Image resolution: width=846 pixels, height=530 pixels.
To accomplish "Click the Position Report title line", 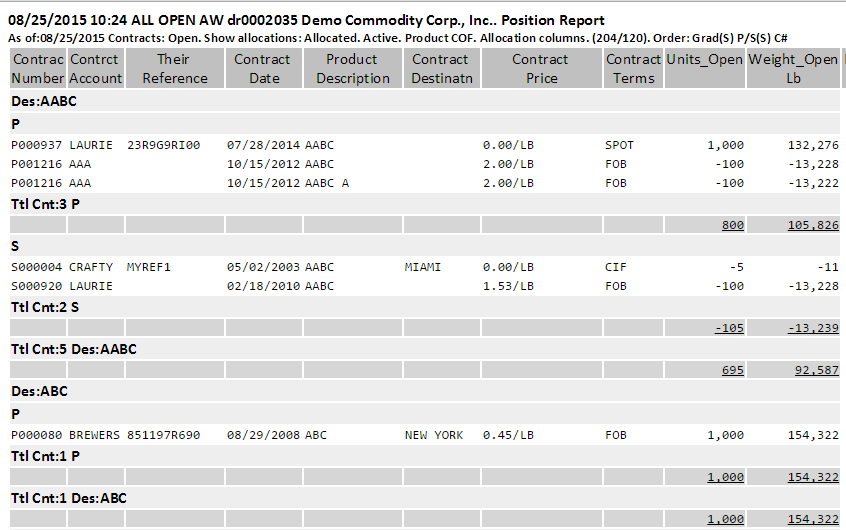I will 306,21.
